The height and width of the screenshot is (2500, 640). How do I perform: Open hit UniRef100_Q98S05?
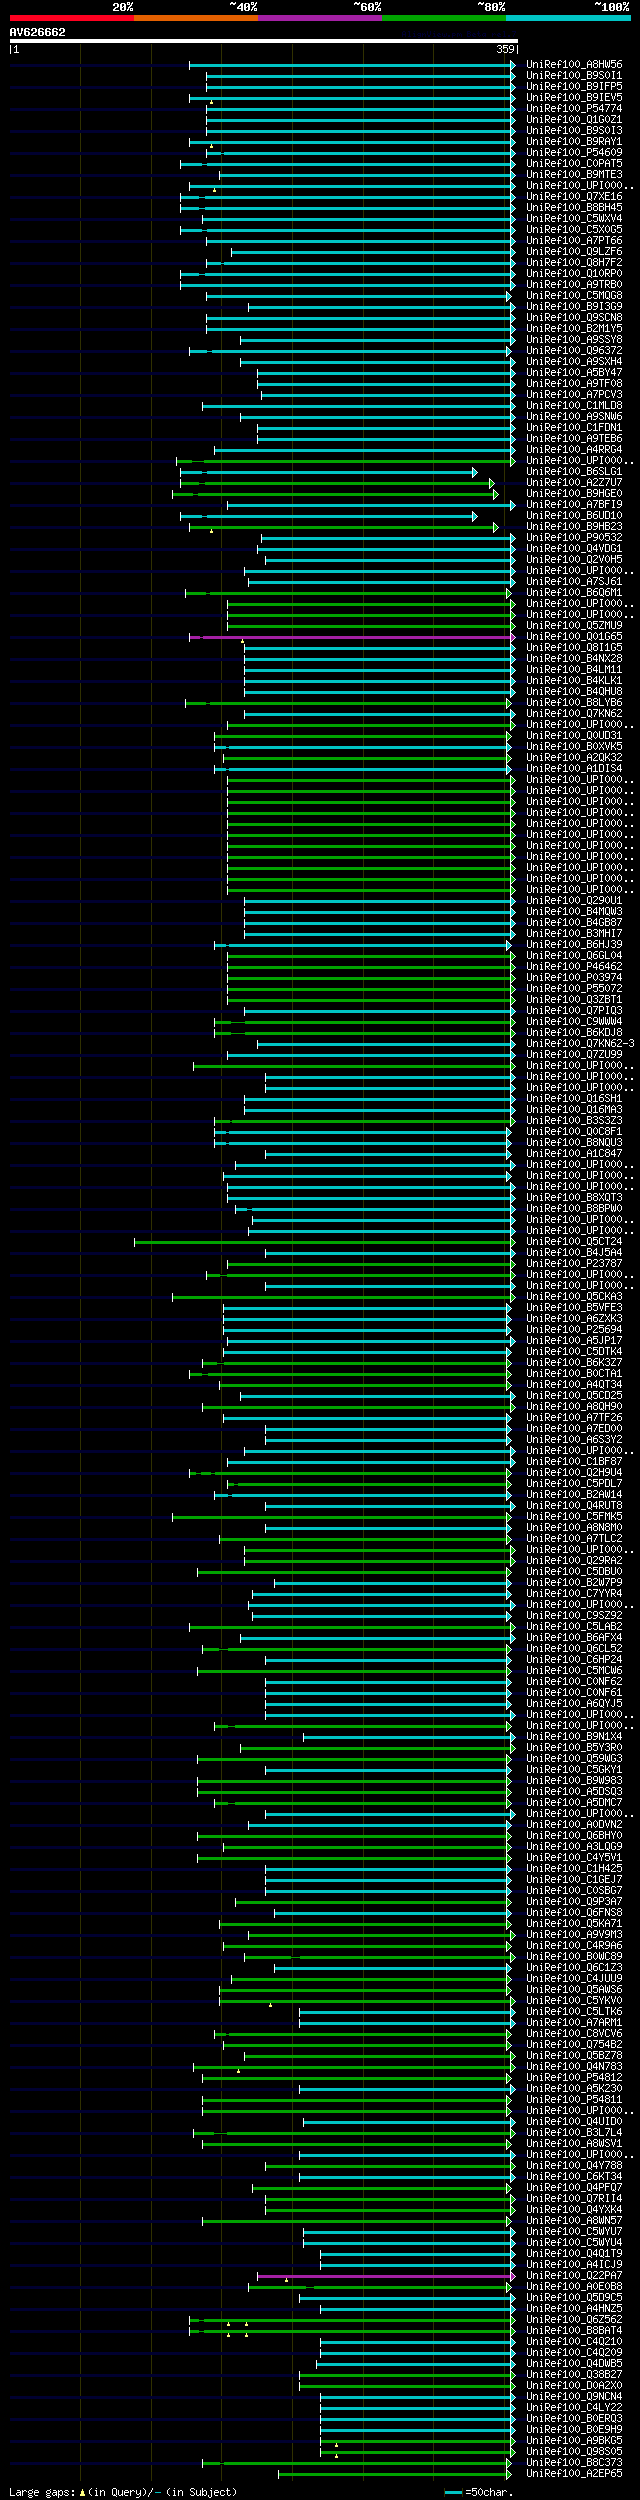pyautogui.click(x=574, y=2452)
